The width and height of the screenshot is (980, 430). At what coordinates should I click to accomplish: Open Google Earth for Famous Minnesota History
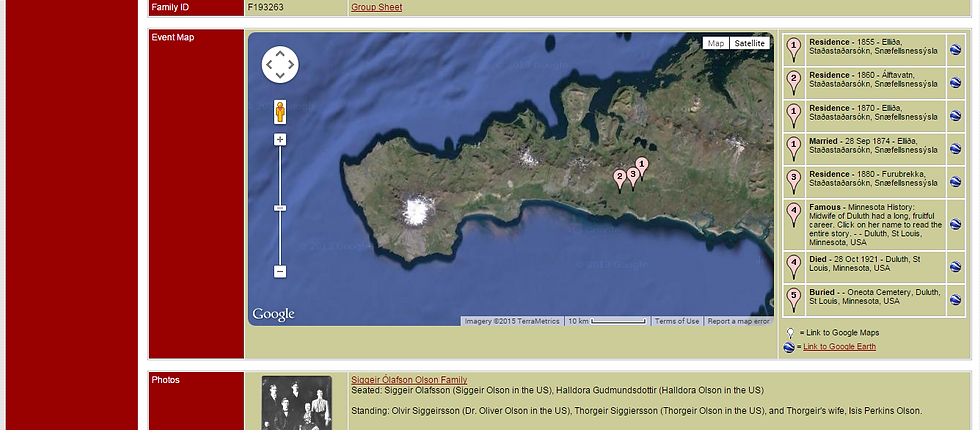click(955, 224)
